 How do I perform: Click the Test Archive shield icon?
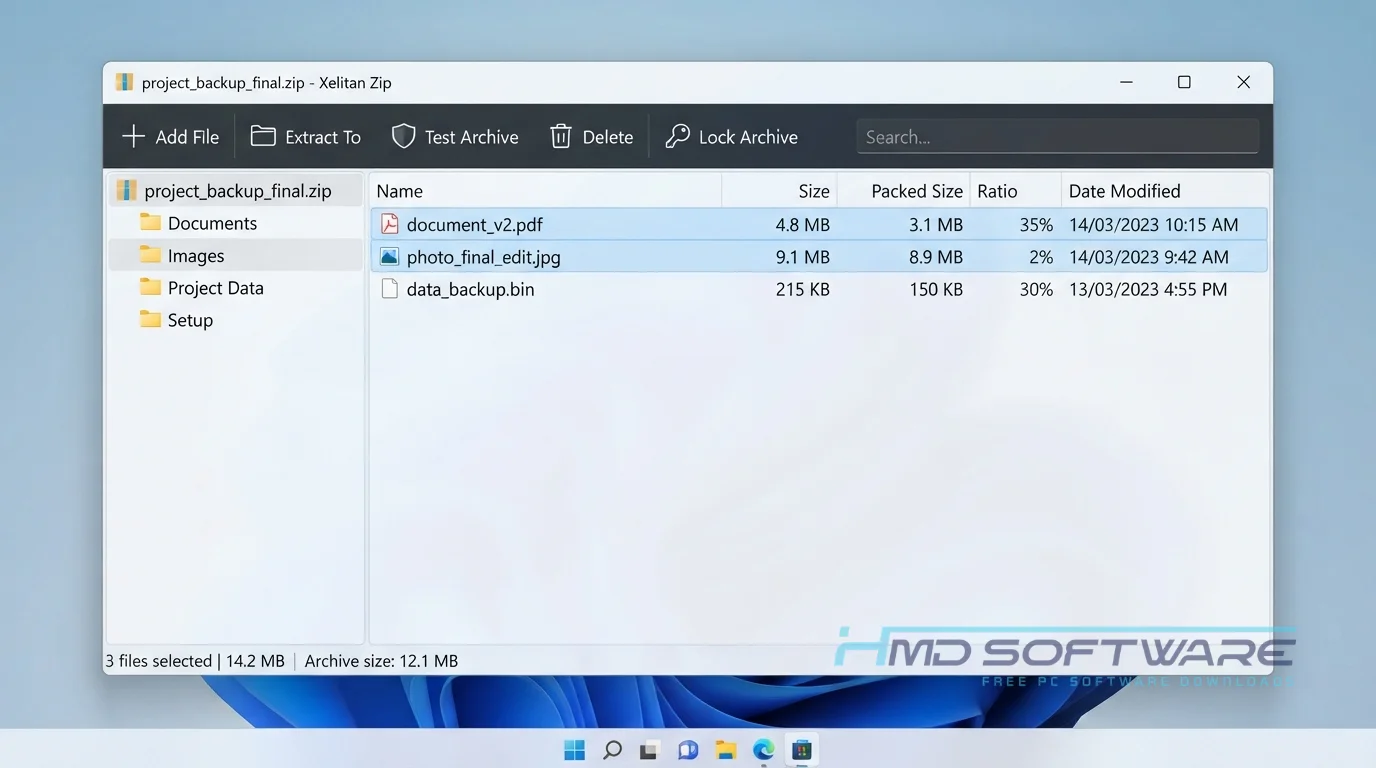click(x=403, y=136)
